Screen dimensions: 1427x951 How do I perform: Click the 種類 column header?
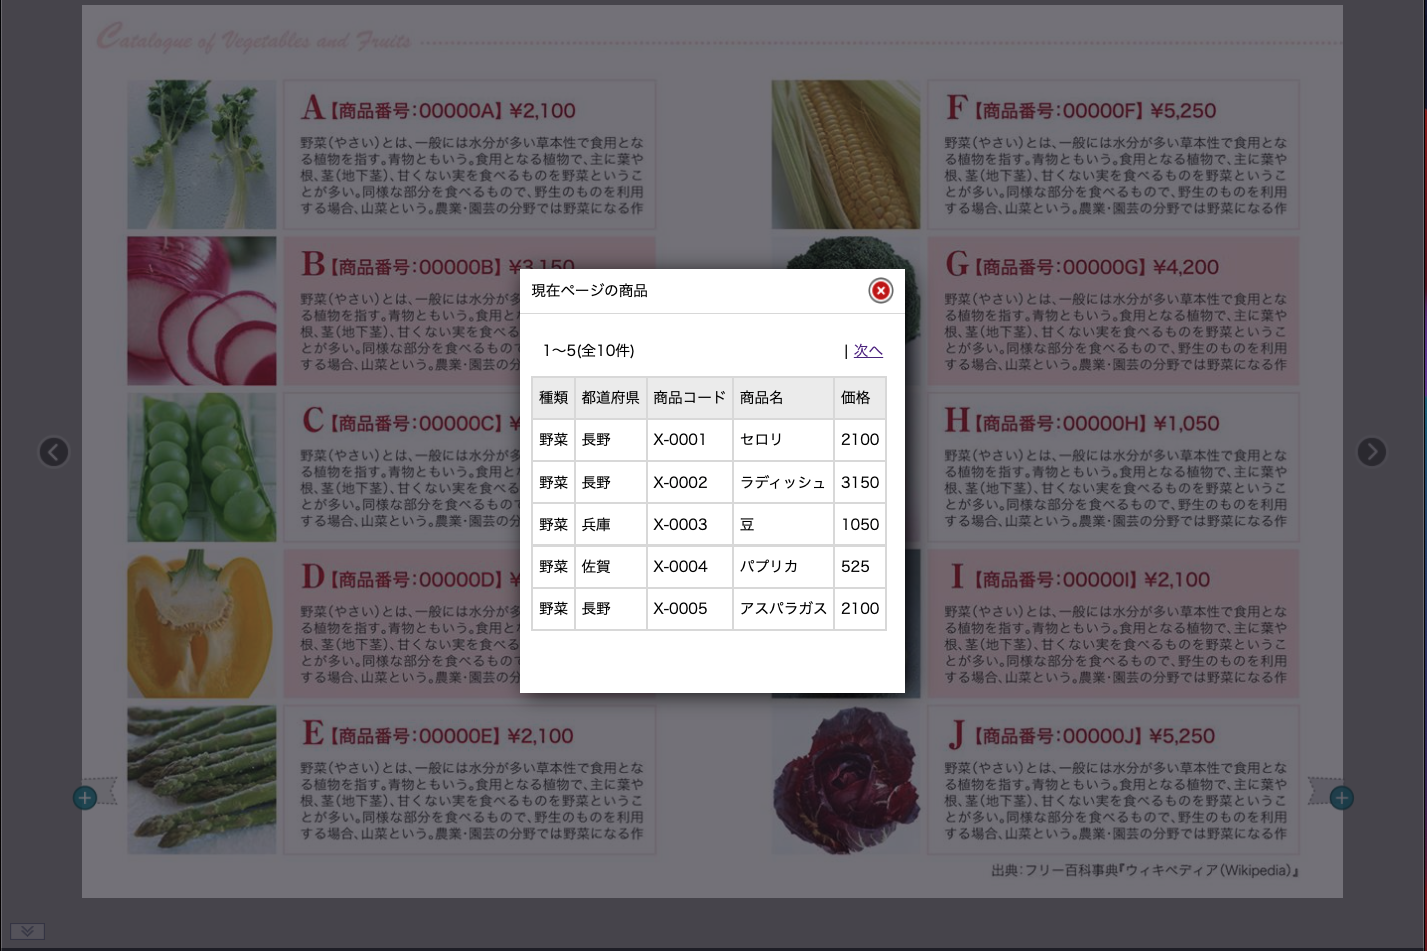click(x=553, y=398)
